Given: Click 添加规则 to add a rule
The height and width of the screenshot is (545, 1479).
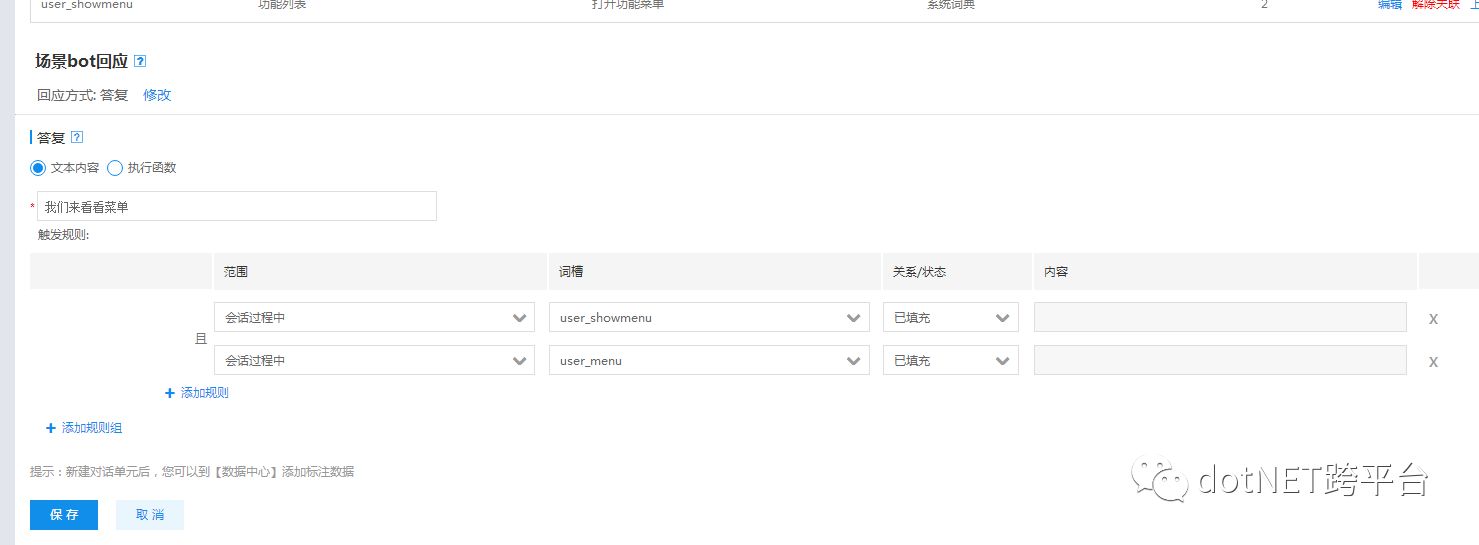Looking at the screenshot, I should click(197, 393).
